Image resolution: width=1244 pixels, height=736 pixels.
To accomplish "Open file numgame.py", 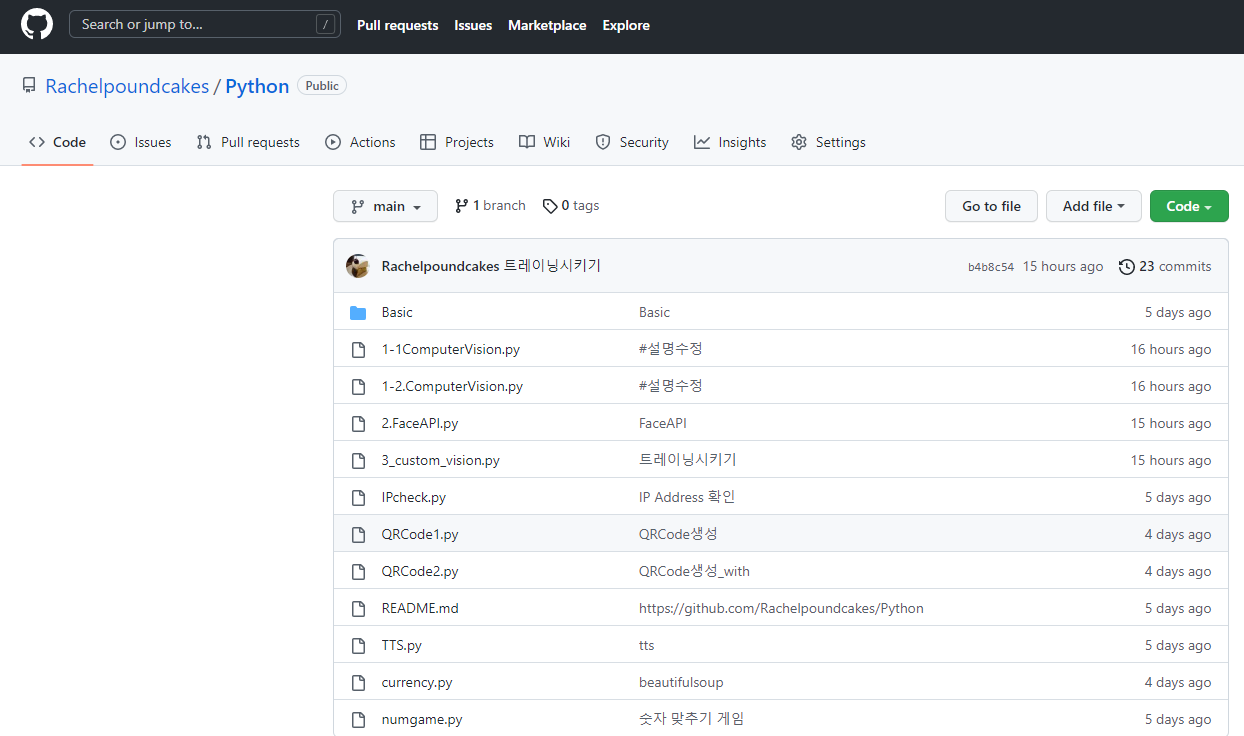I will [422, 720].
